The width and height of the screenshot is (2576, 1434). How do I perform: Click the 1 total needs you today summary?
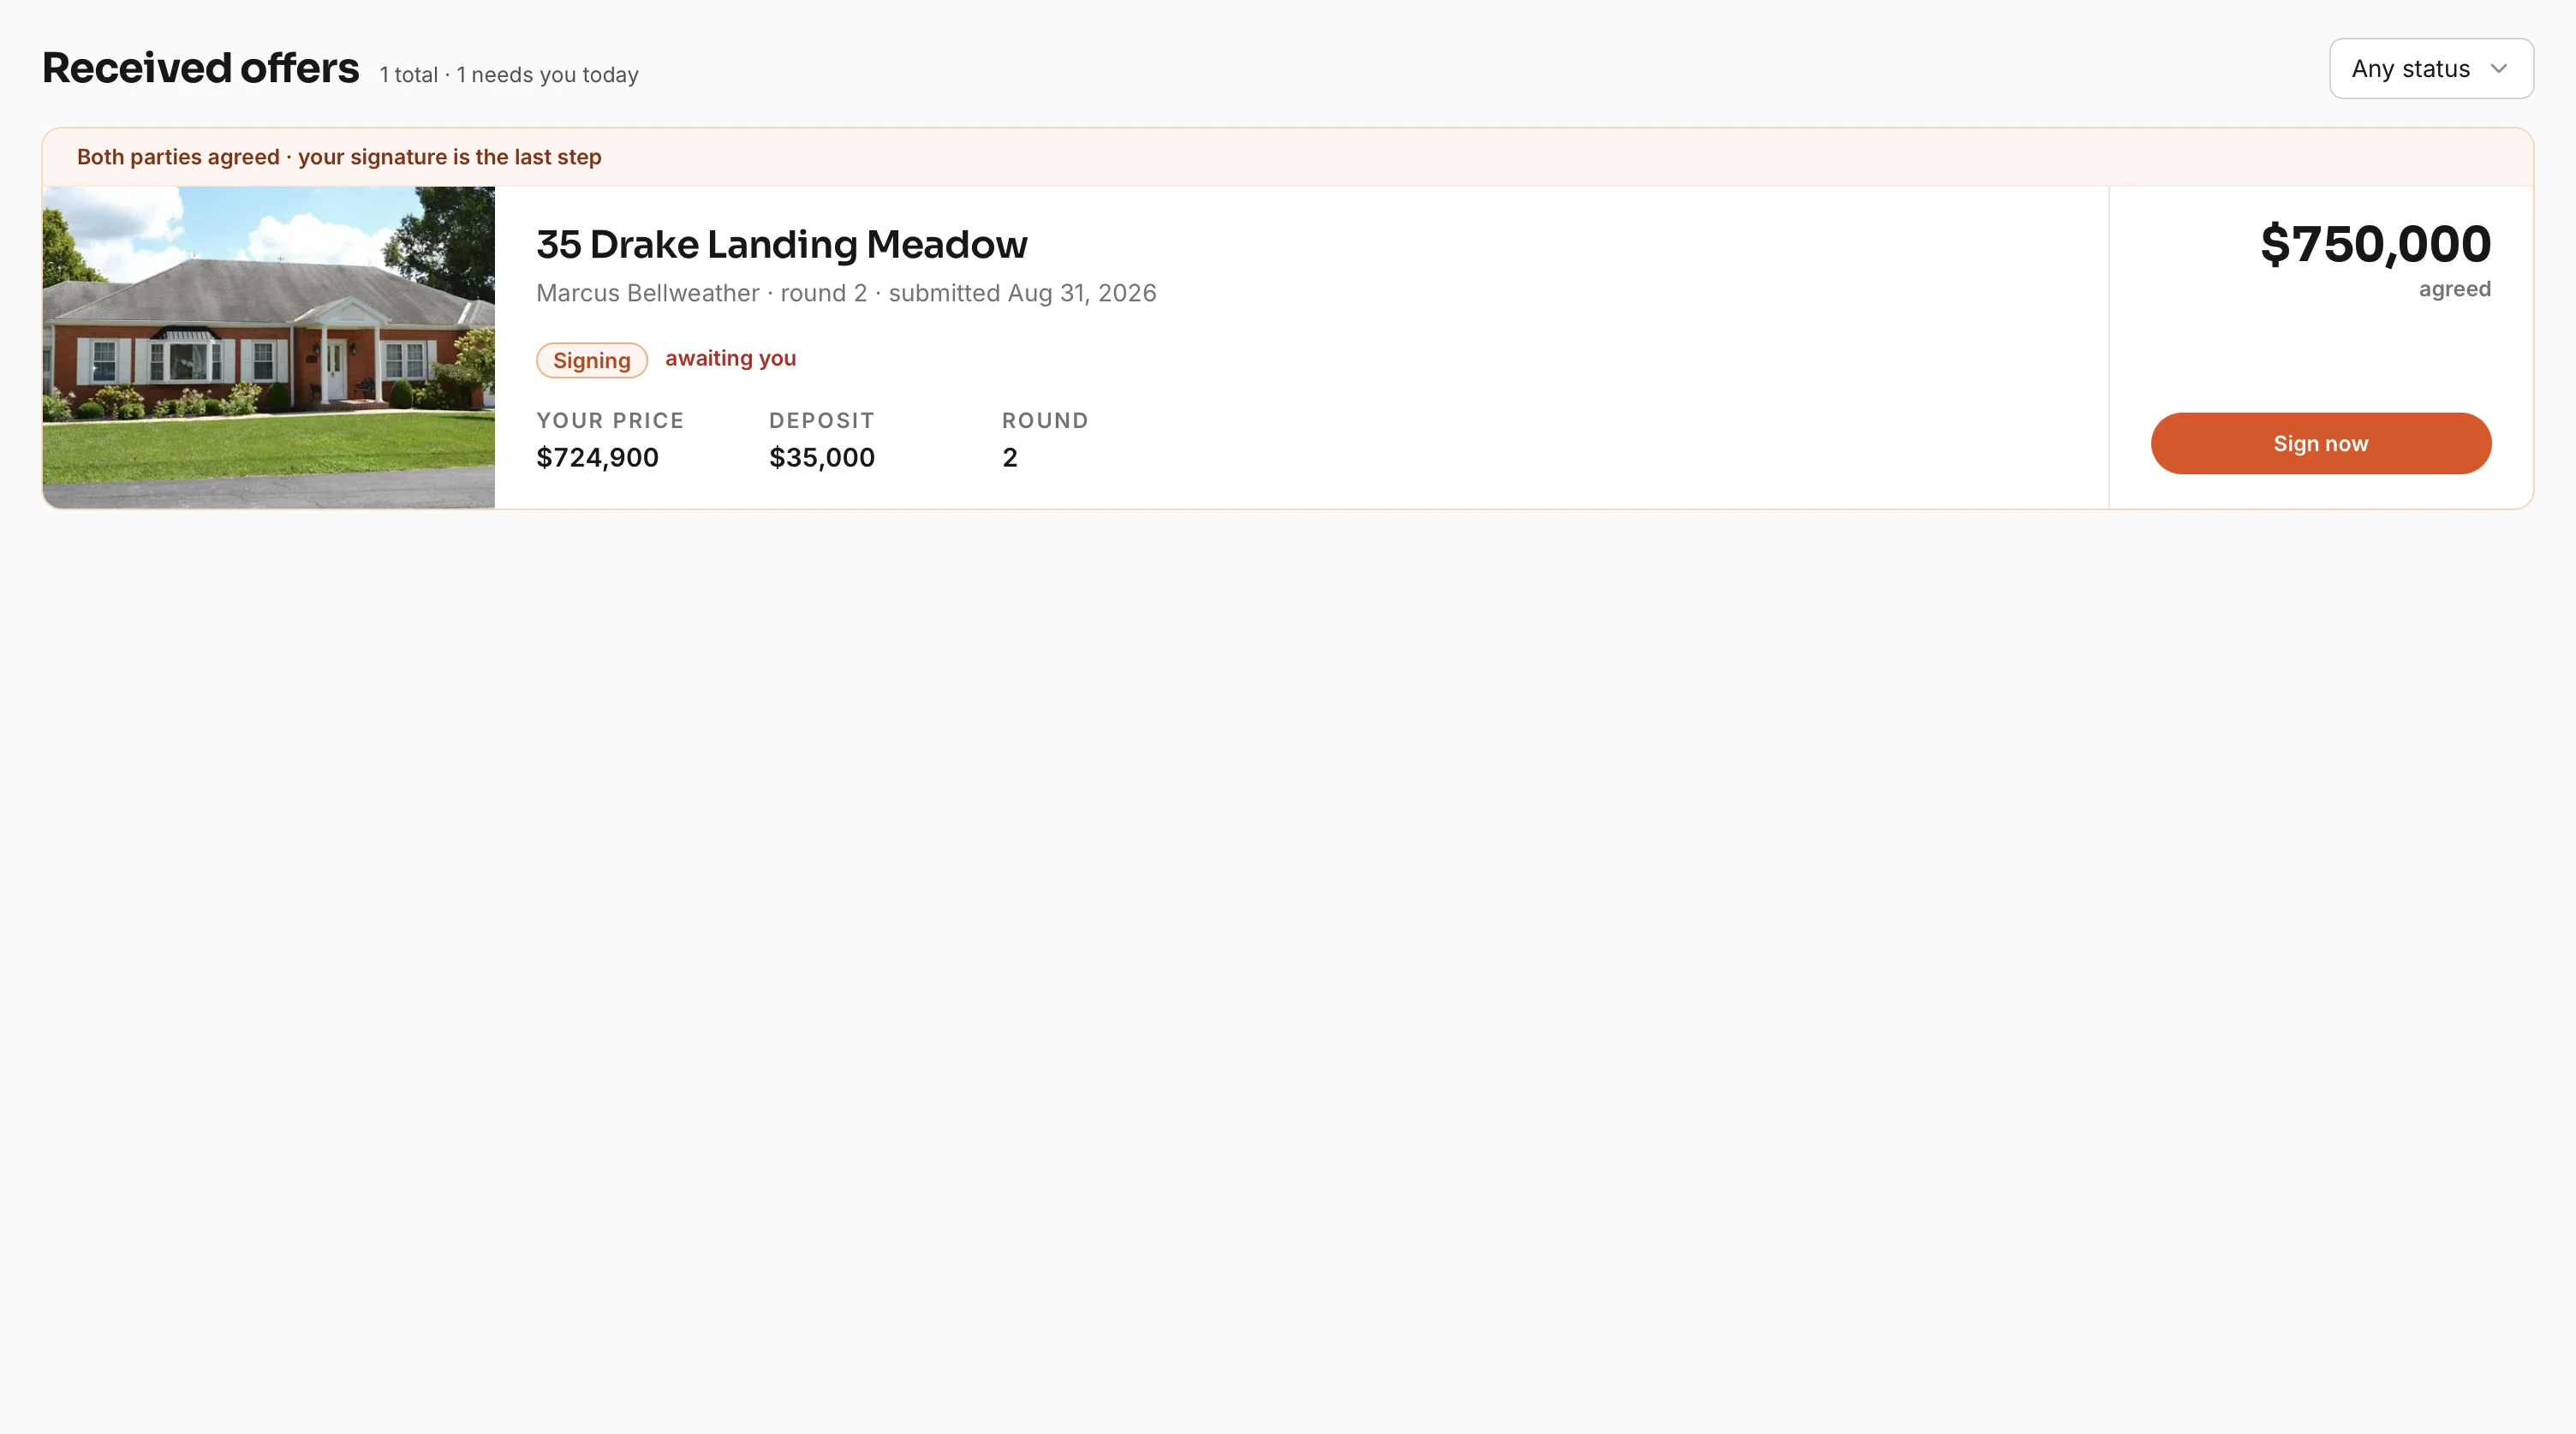(508, 75)
